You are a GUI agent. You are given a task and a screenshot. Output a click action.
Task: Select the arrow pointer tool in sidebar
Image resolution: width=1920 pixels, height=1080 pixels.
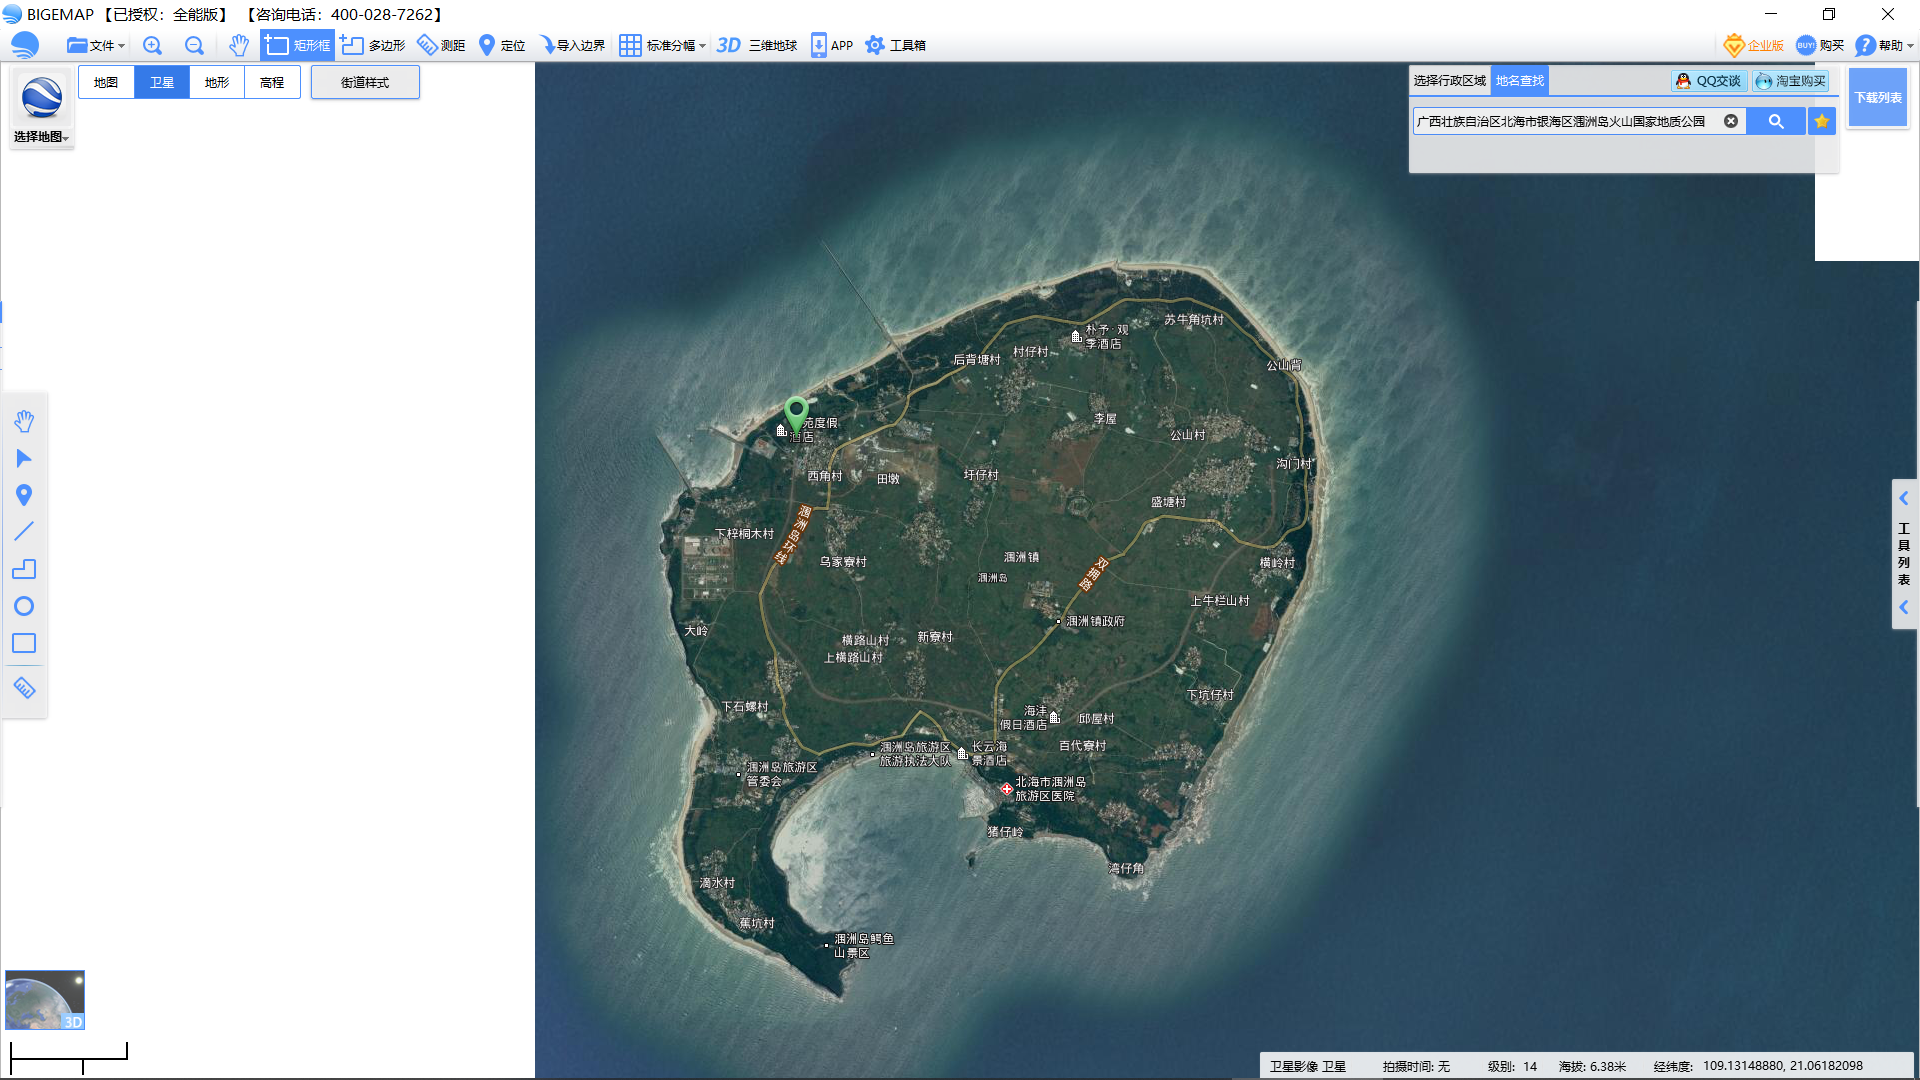[24, 458]
